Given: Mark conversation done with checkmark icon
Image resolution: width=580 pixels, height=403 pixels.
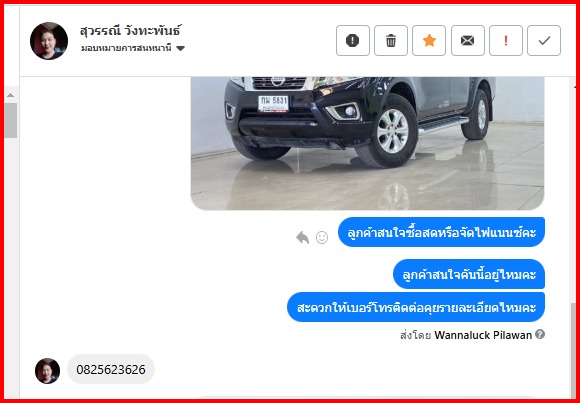Looking at the screenshot, I should click(x=544, y=40).
